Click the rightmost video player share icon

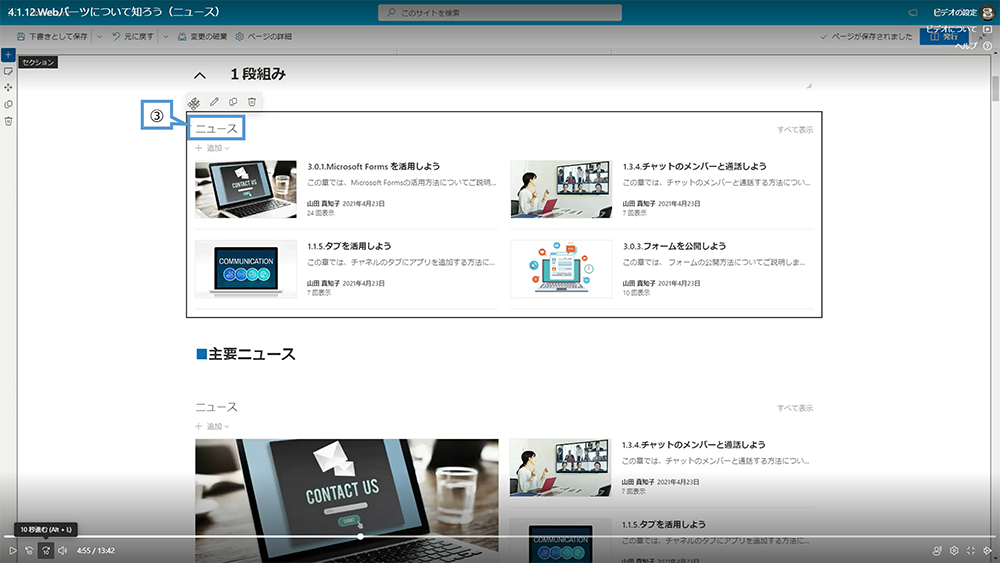coord(987,550)
